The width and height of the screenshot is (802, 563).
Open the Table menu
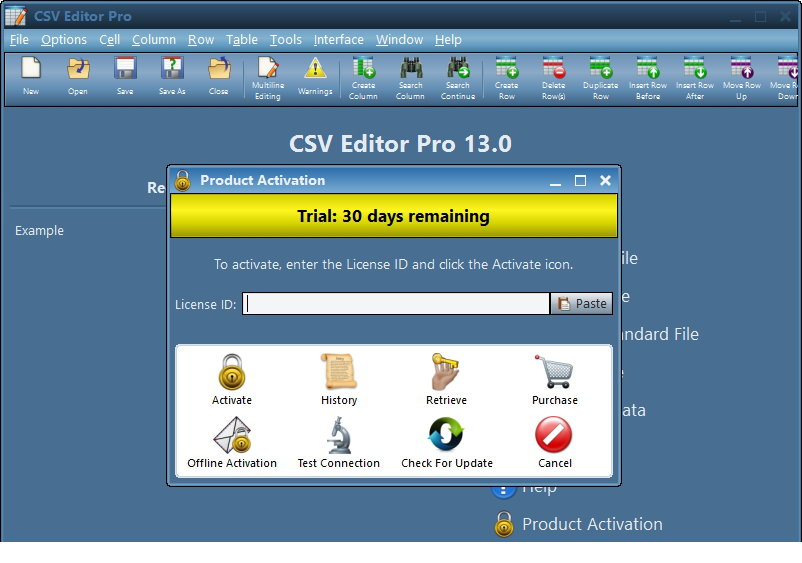click(241, 39)
